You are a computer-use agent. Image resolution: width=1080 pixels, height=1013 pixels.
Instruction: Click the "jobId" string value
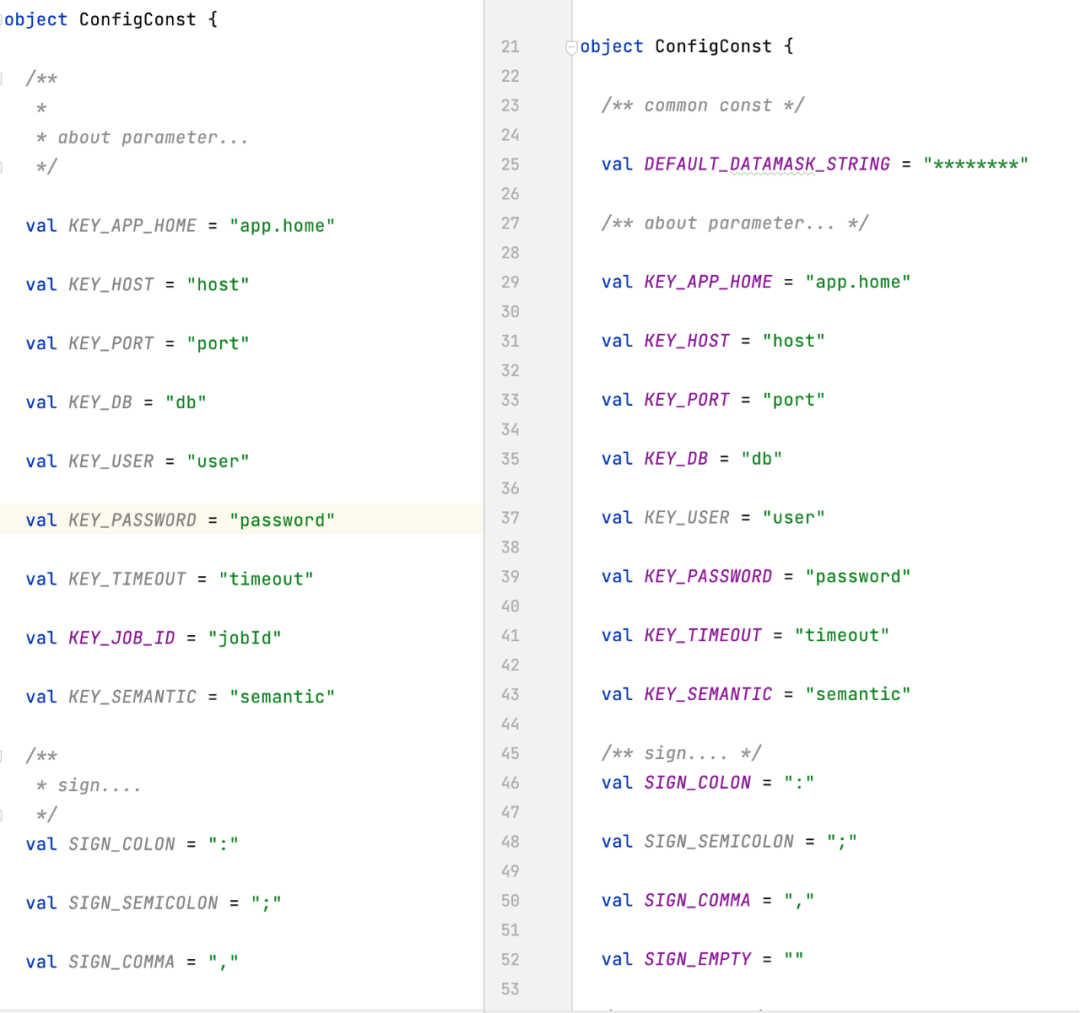[244, 637]
